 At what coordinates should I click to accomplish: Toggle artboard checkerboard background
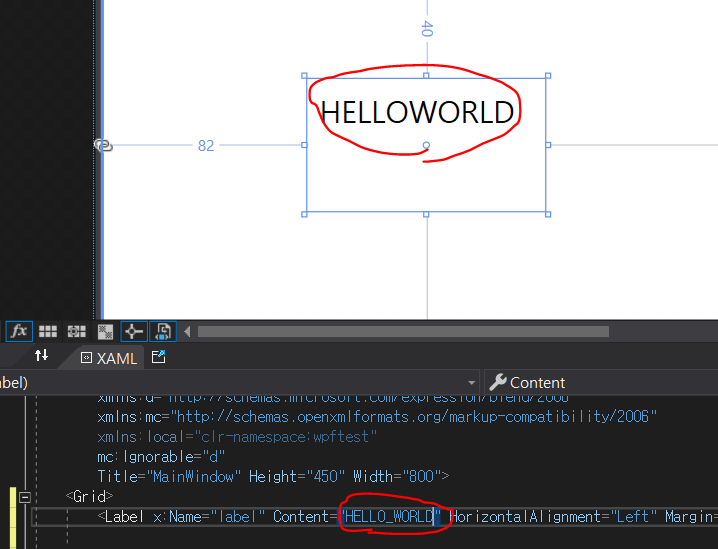[x=105, y=331]
